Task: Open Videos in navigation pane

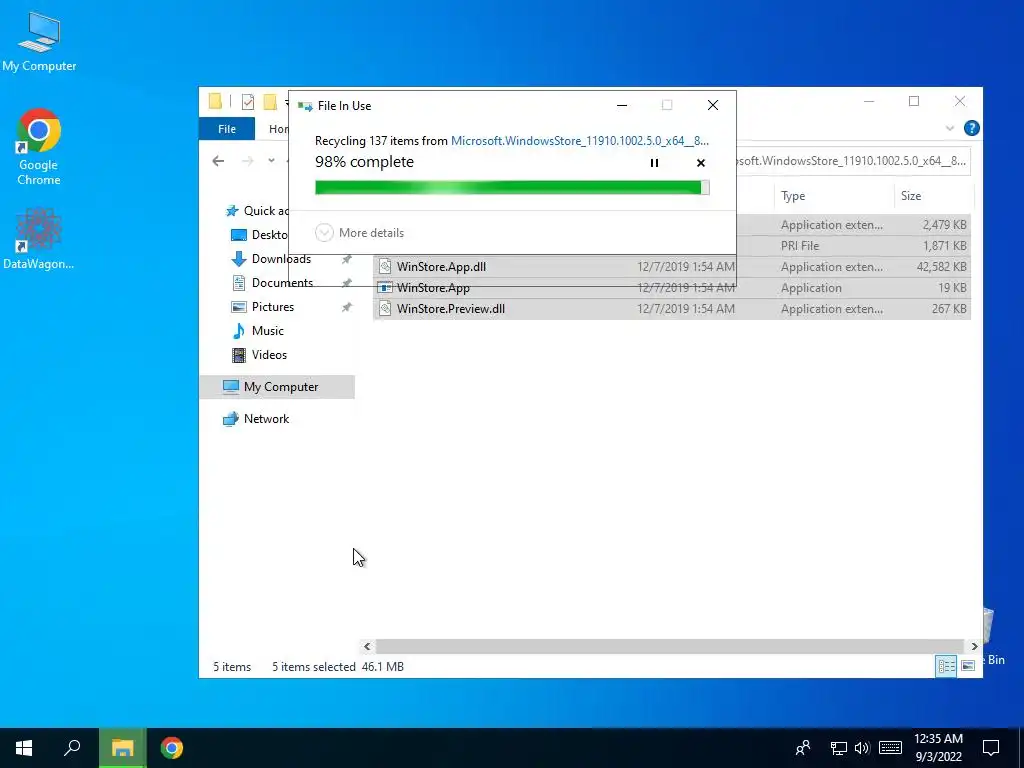Action: [x=259, y=355]
